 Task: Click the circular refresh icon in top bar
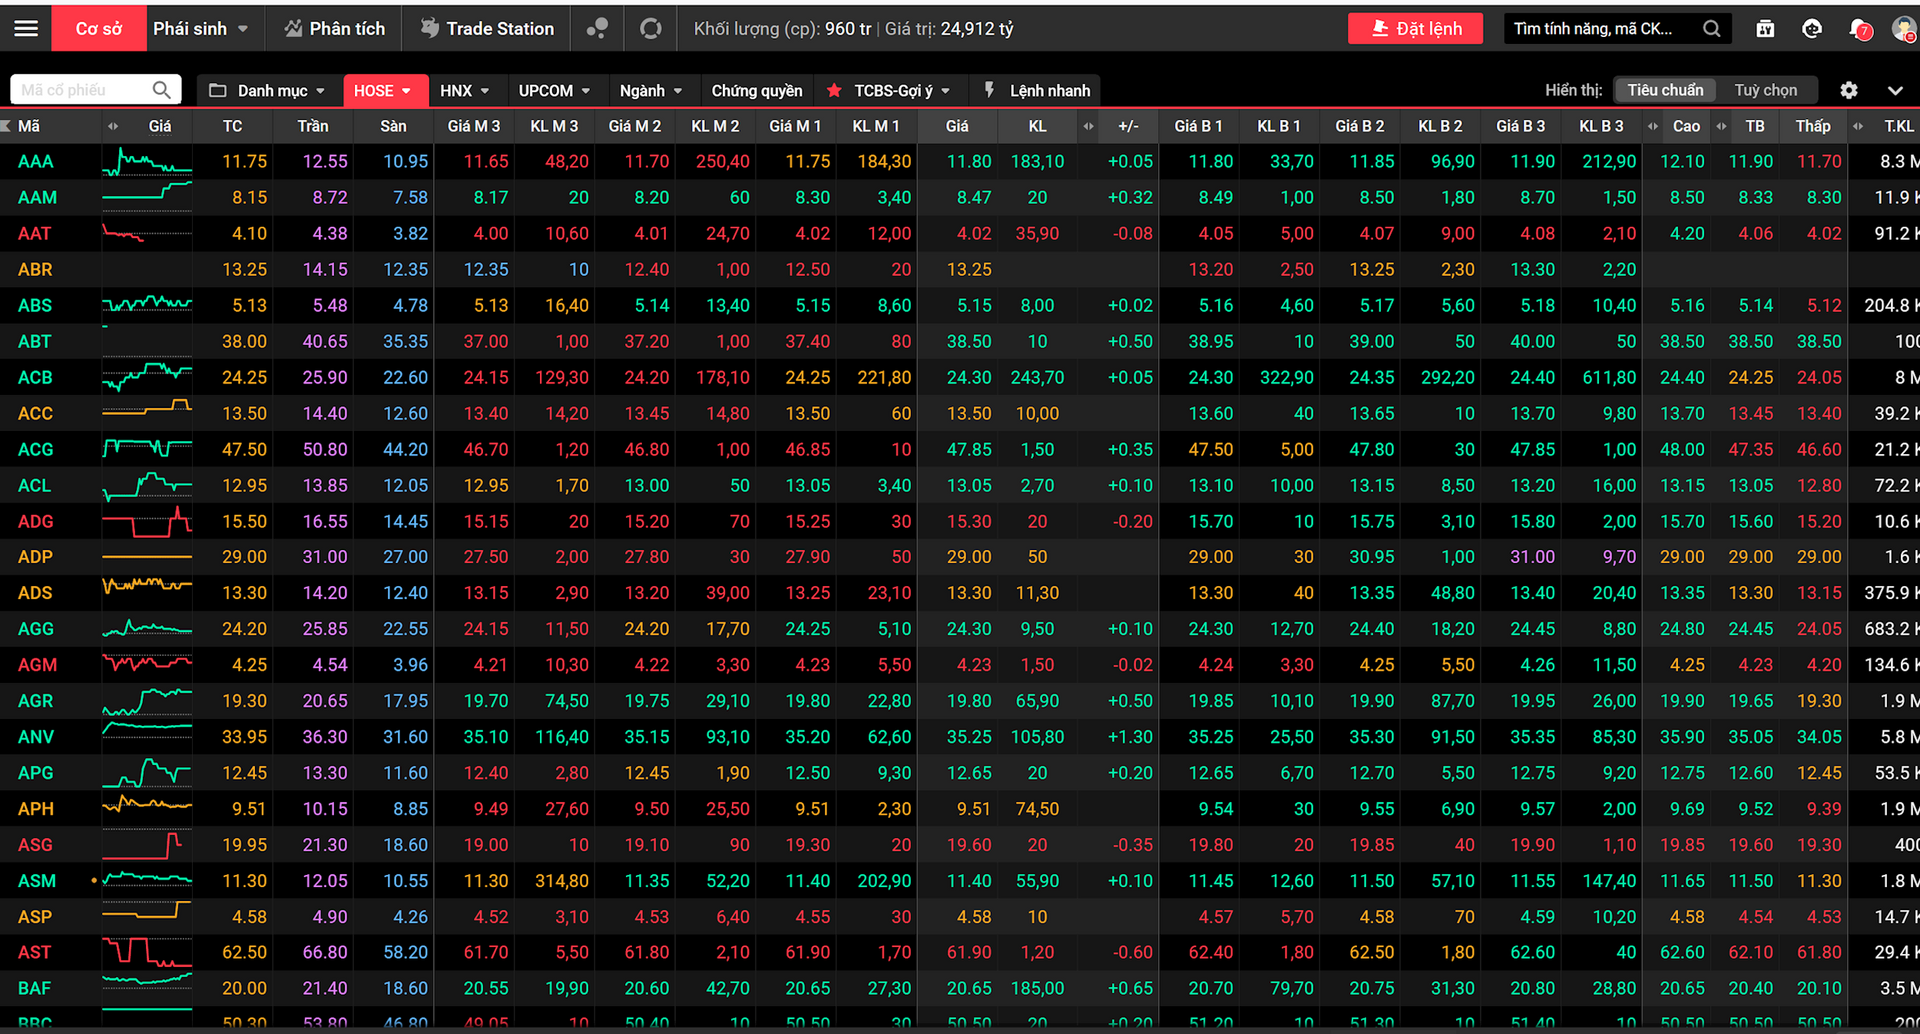[651, 29]
